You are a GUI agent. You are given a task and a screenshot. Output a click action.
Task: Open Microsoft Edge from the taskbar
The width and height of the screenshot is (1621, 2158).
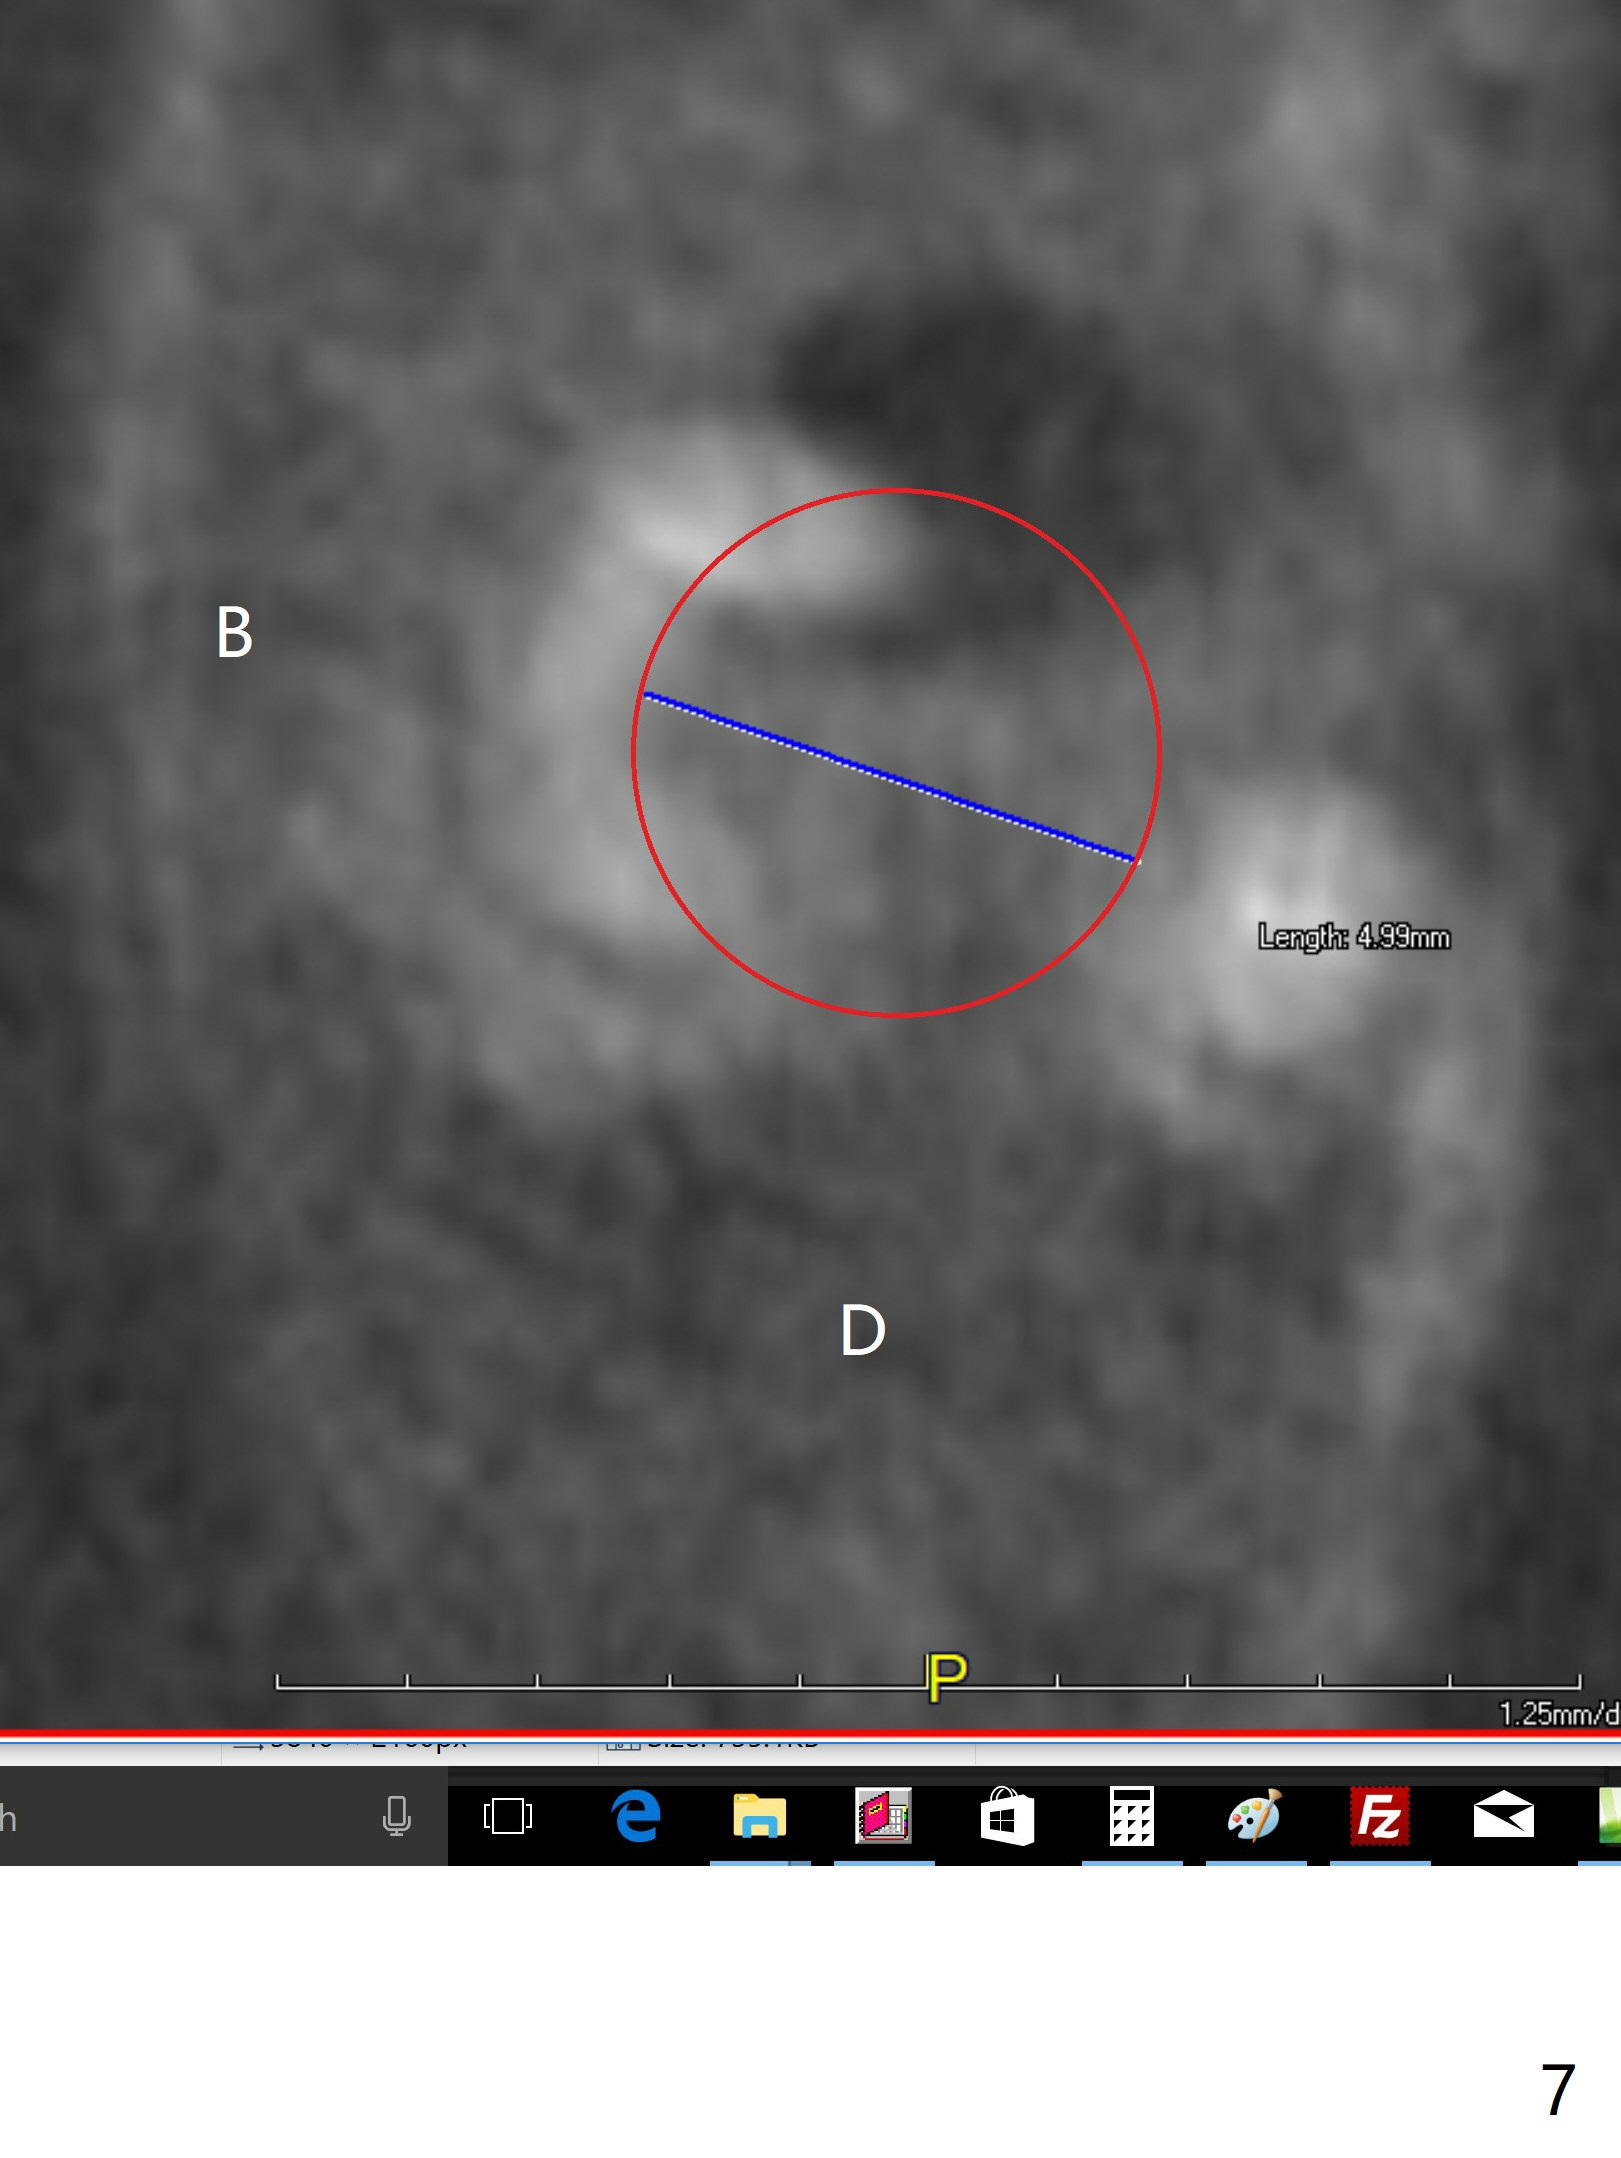(636, 1816)
